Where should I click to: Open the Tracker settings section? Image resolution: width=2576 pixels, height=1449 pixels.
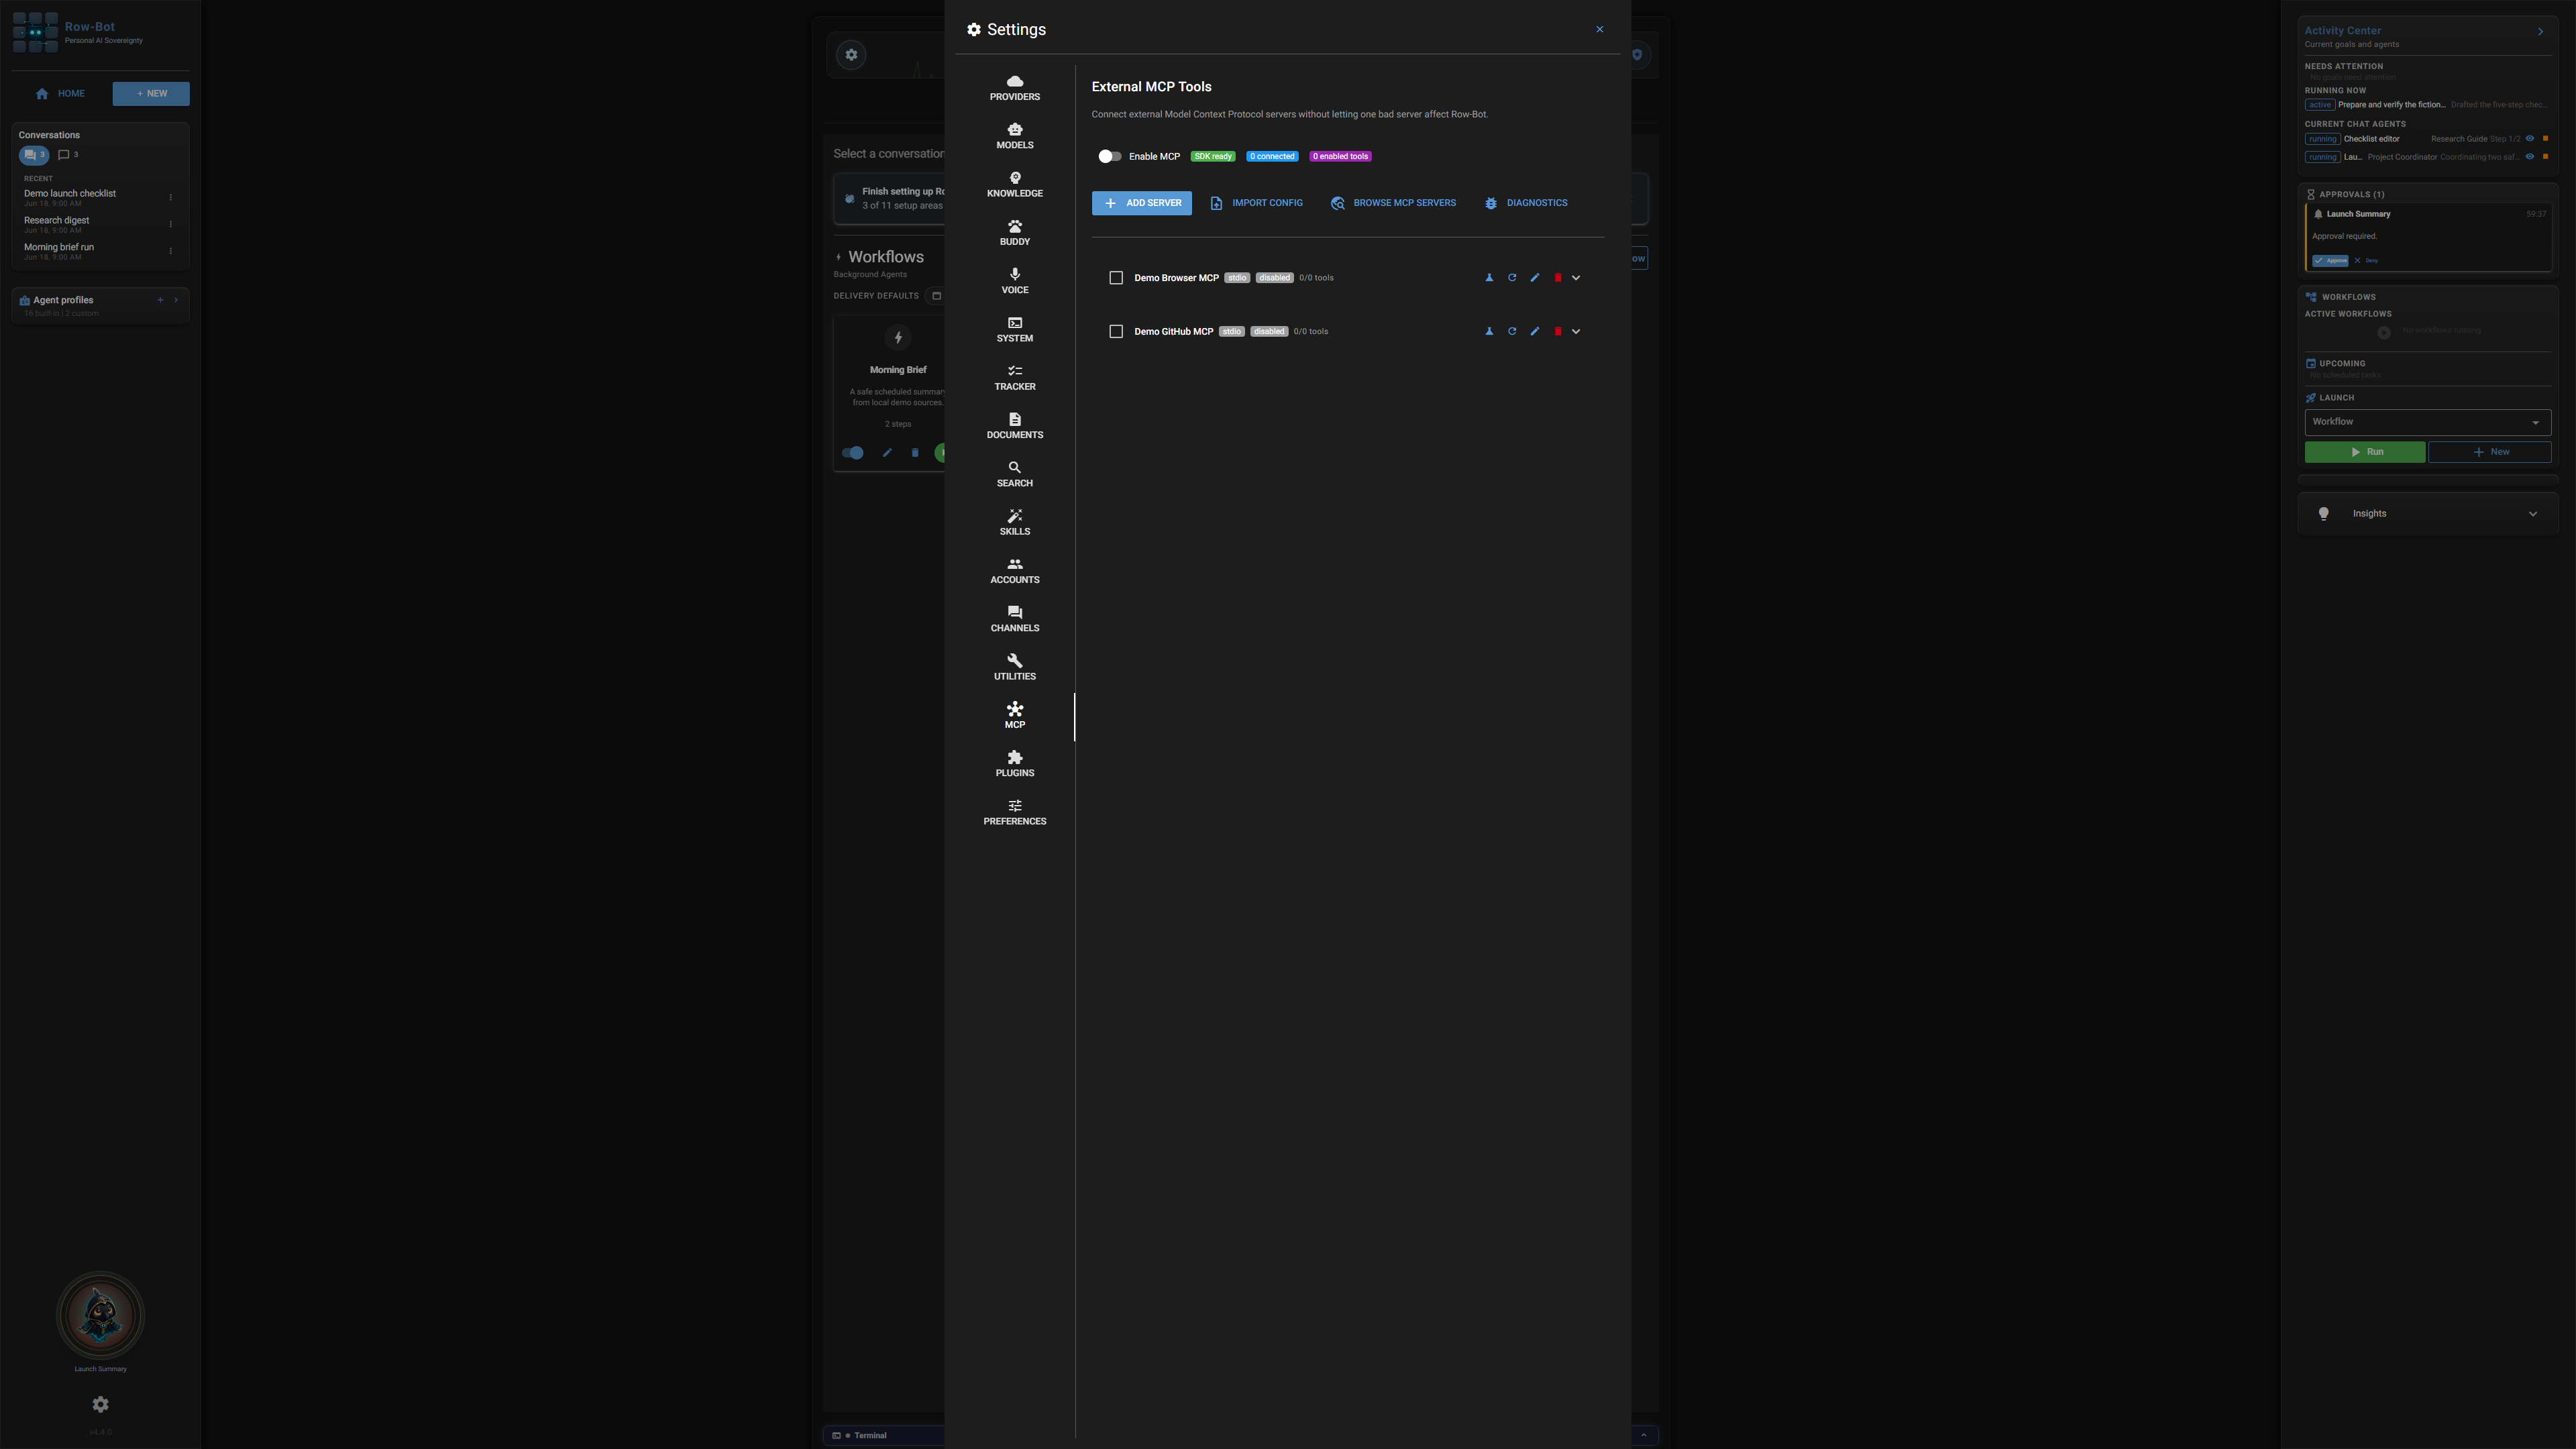[x=1014, y=379]
